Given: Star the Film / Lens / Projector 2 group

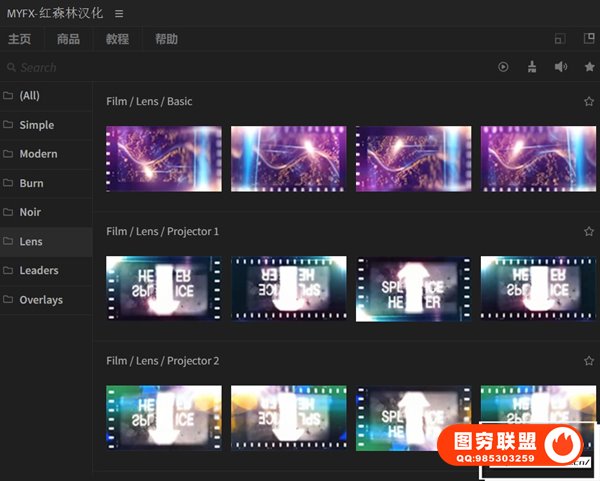Looking at the screenshot, I should pos(589,361).
